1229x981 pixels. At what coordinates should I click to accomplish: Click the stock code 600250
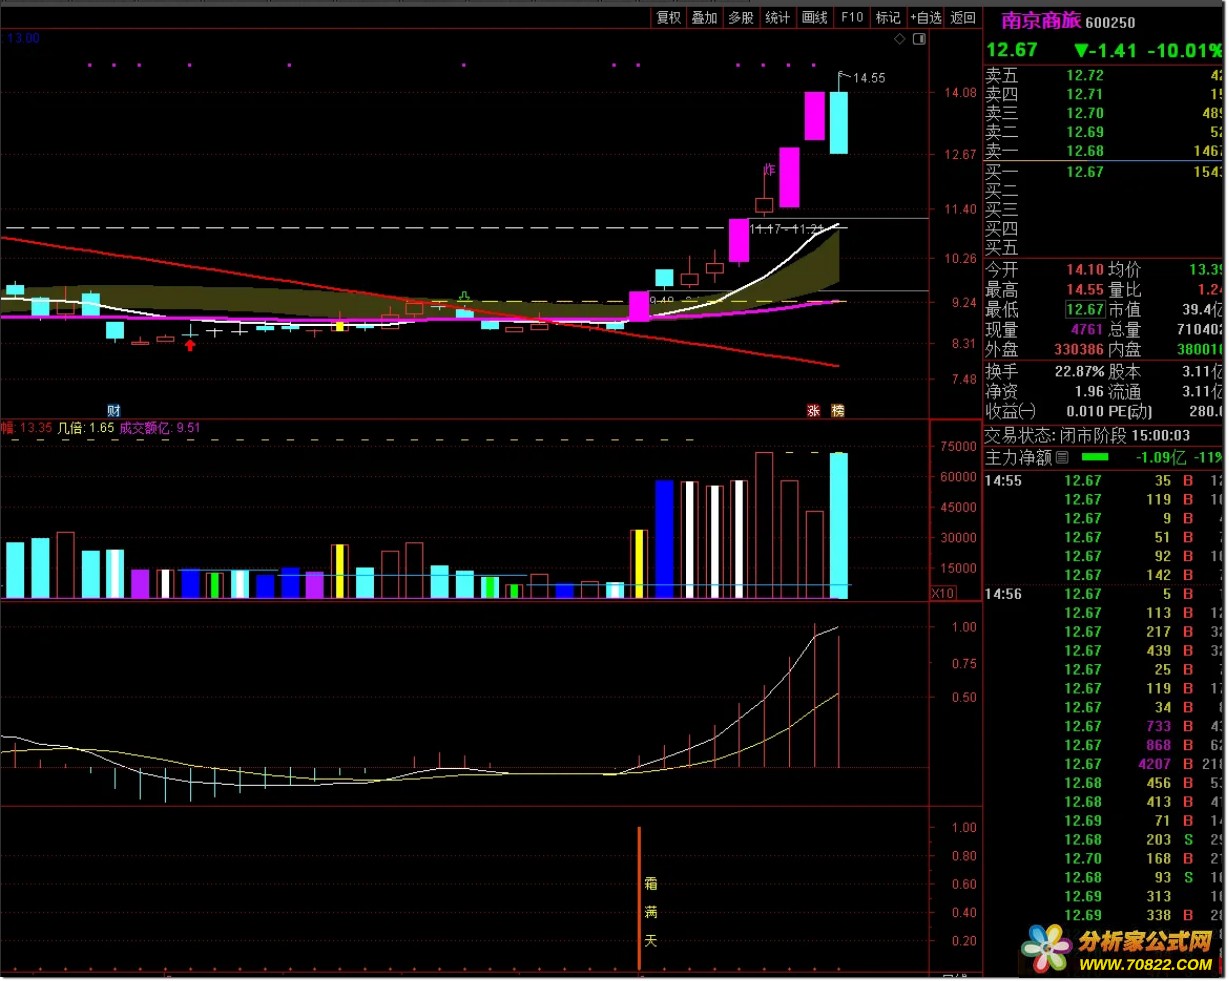[1110, 22]
